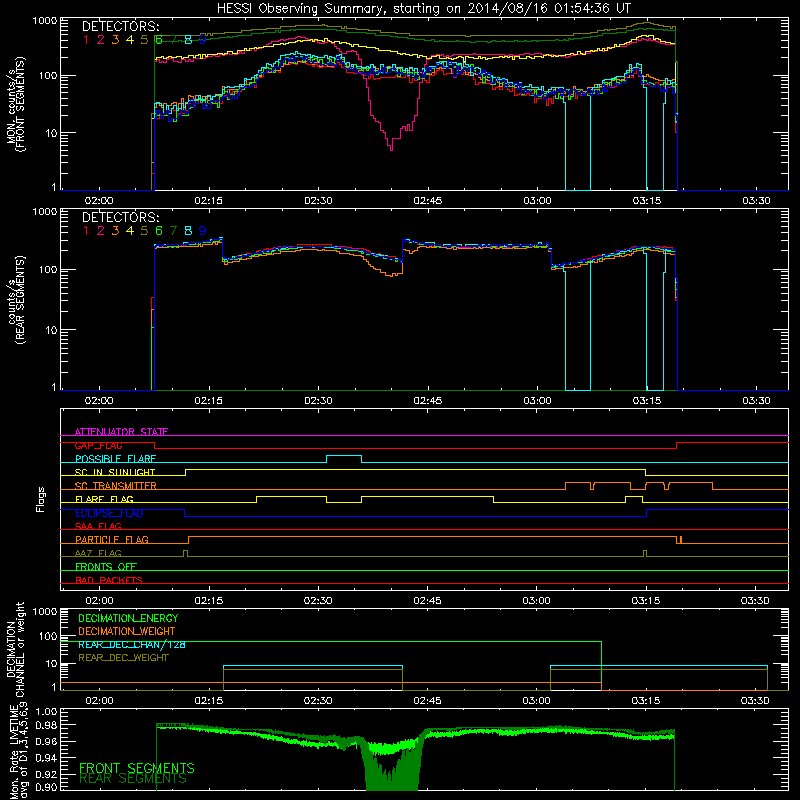Click the MON. counts/s (FRONT SEGMENTS) axis title

click(15, 104)
